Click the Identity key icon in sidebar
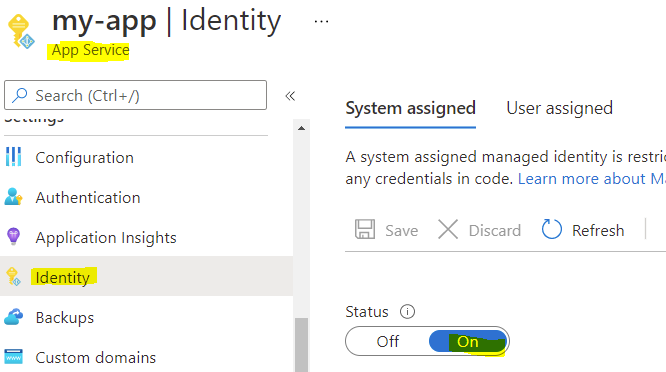This screenshot has width=666, height=372. click(x=13, y=276)
